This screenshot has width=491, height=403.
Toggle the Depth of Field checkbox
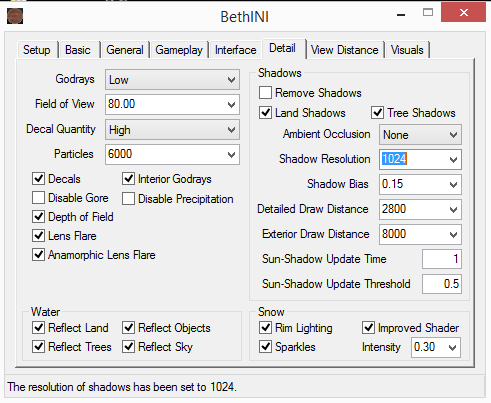pos(38,217)
